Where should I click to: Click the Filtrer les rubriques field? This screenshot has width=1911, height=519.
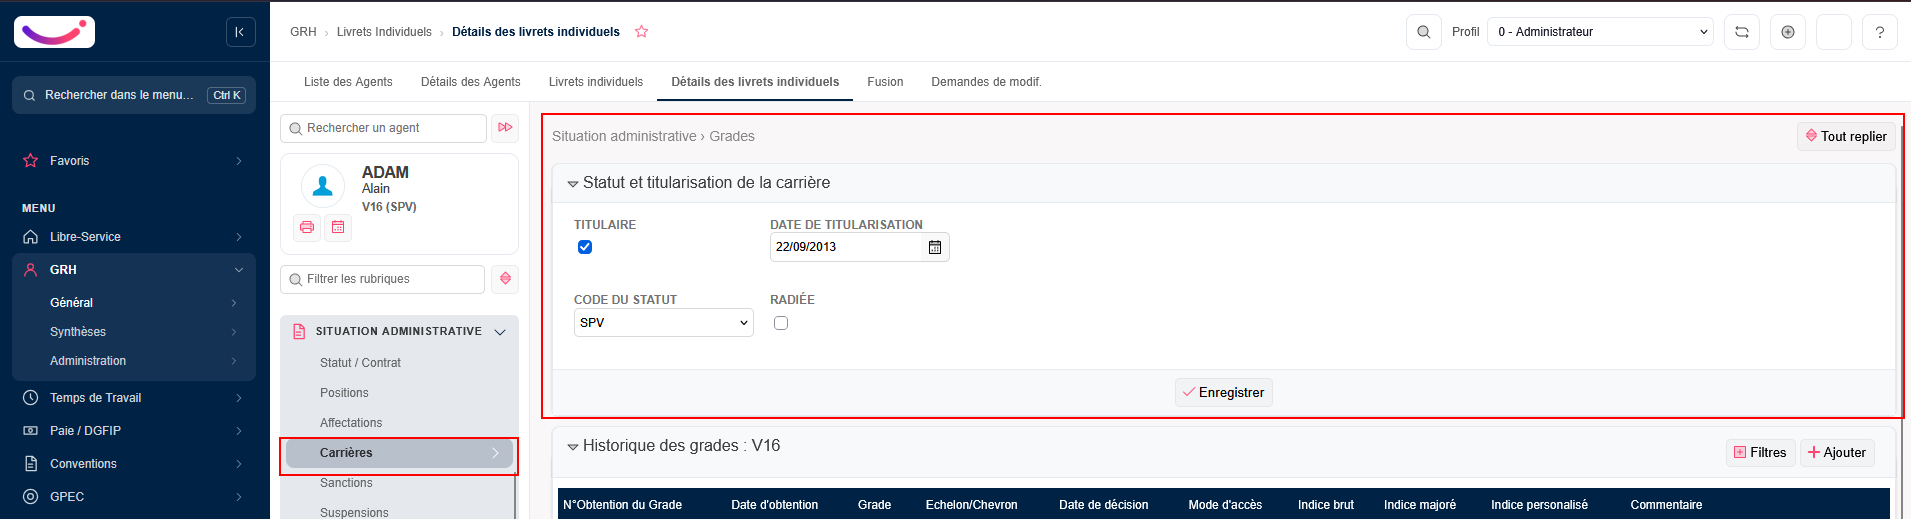point(382,279)
